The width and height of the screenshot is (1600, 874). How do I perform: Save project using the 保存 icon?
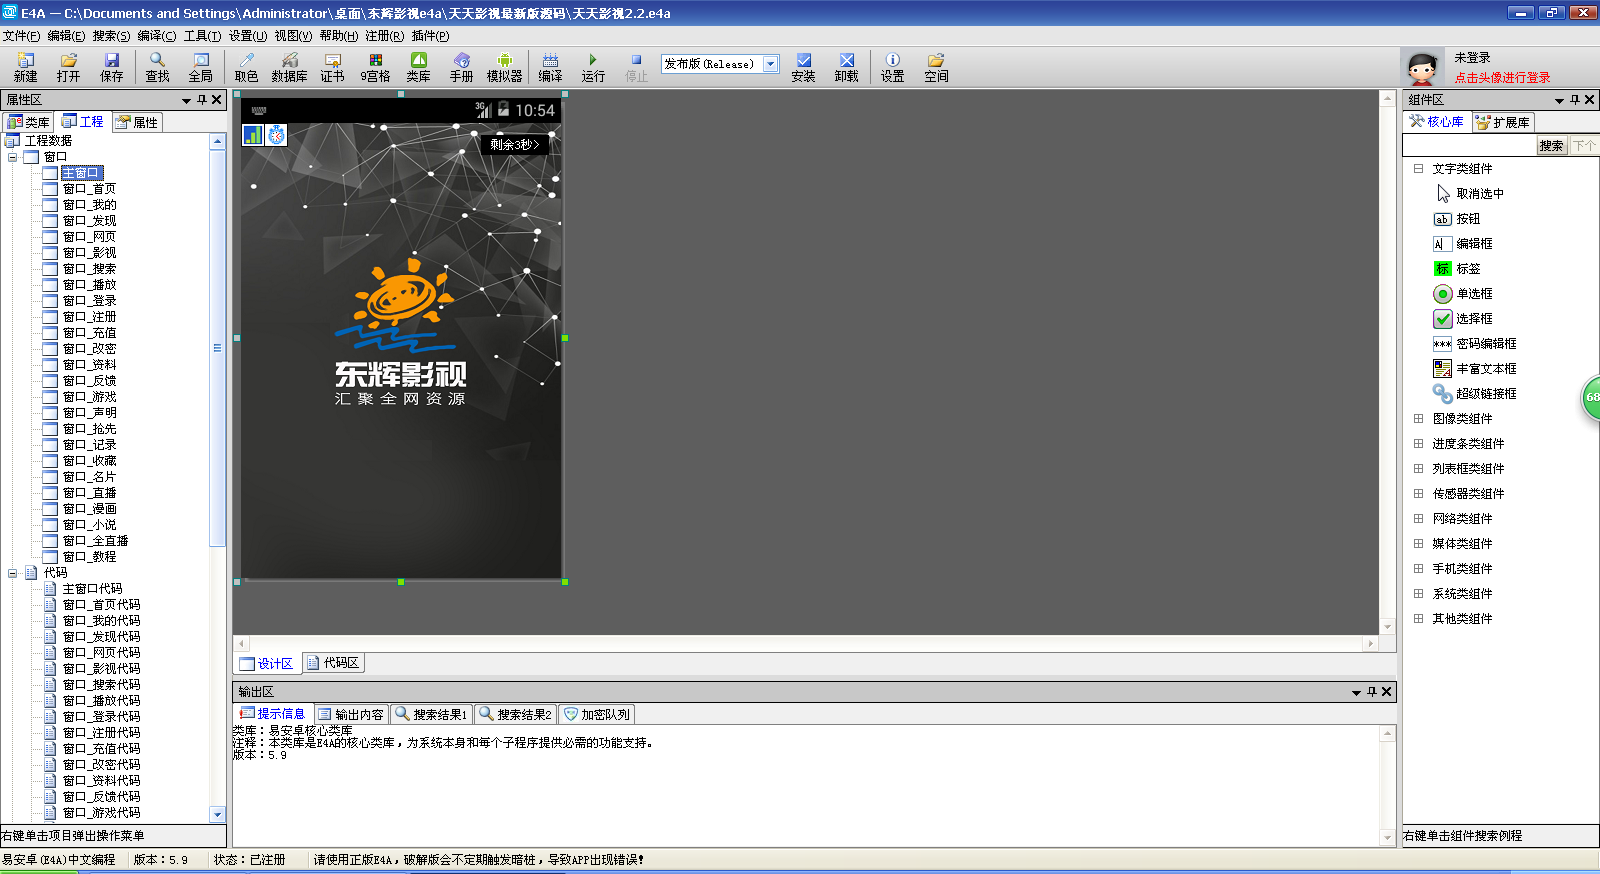[111, 67]
